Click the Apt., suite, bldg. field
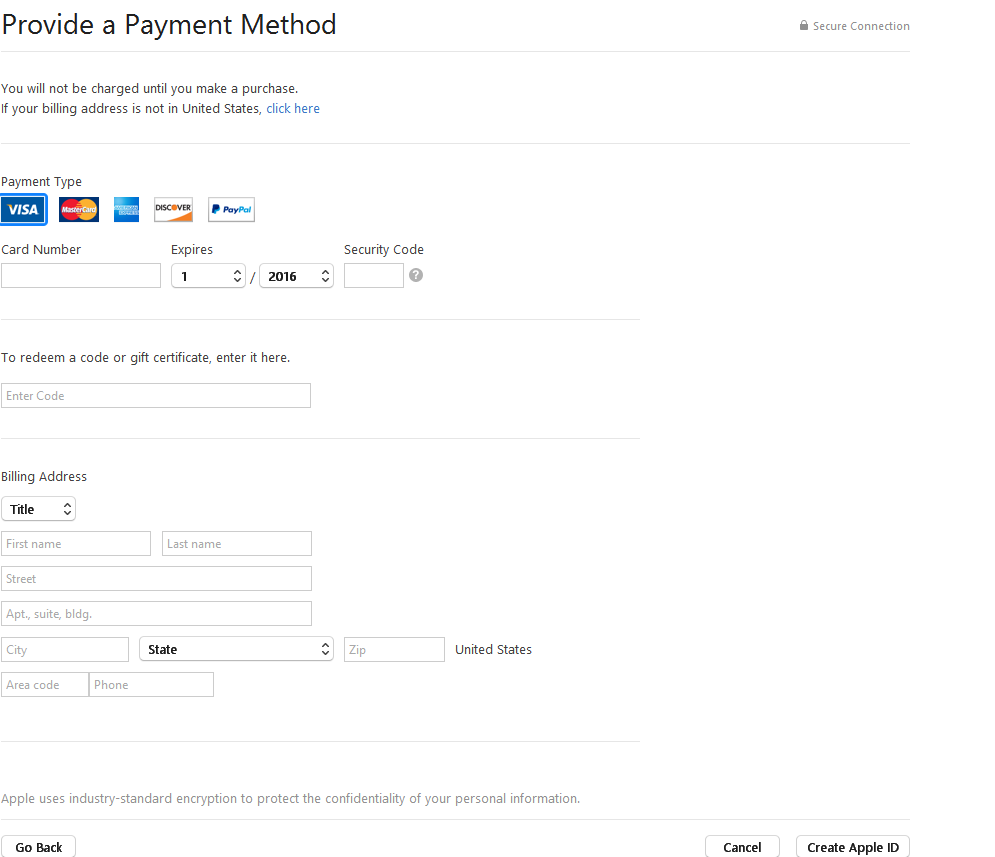The image size is (995, 857). pos(156,613)
